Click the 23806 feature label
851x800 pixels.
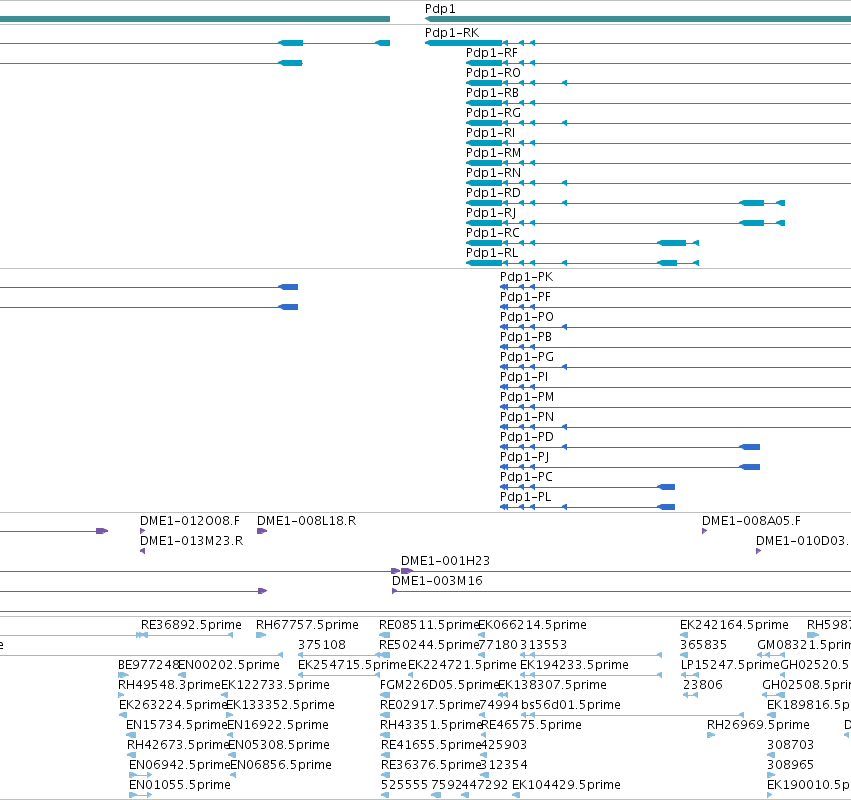tap(703, 684)
